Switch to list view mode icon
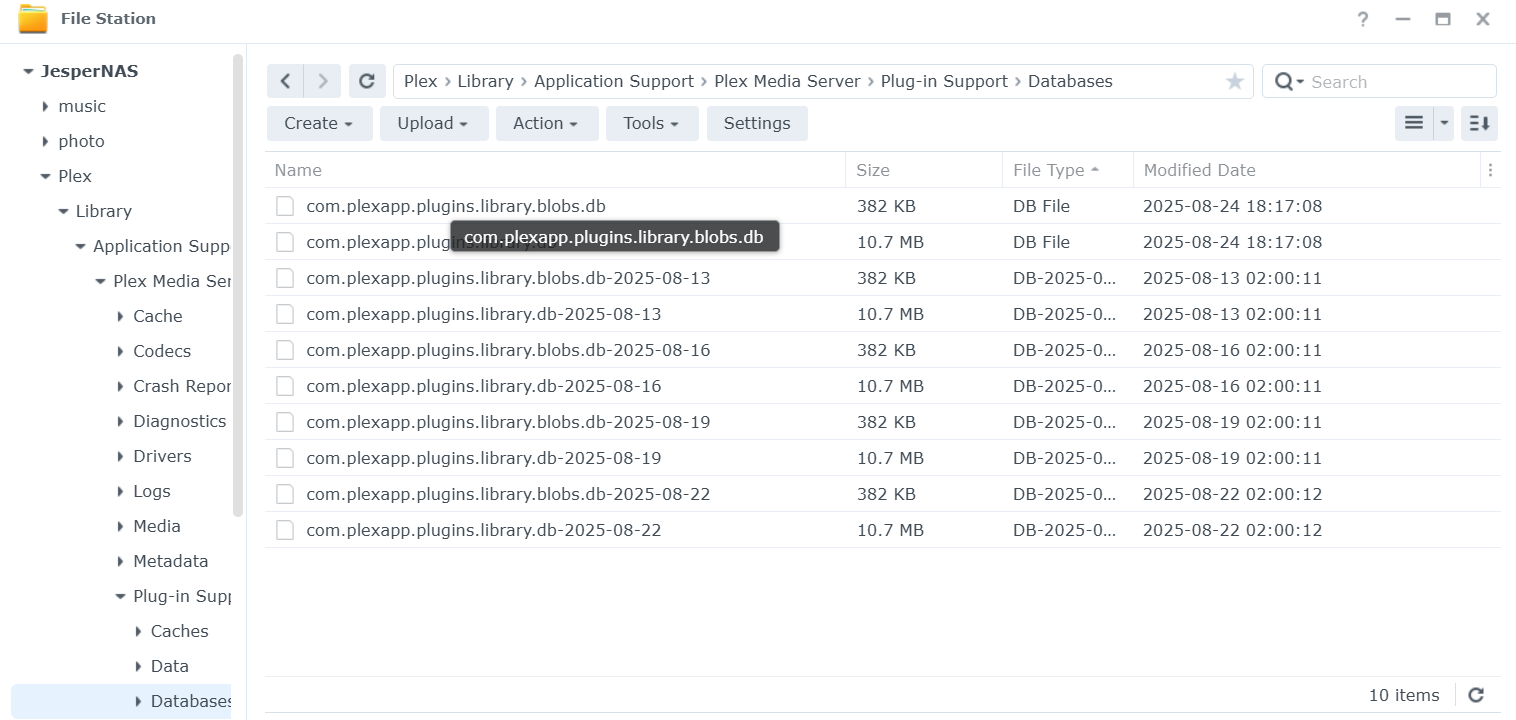The height and width of the screenshot is (720, 1516). 1414,123
